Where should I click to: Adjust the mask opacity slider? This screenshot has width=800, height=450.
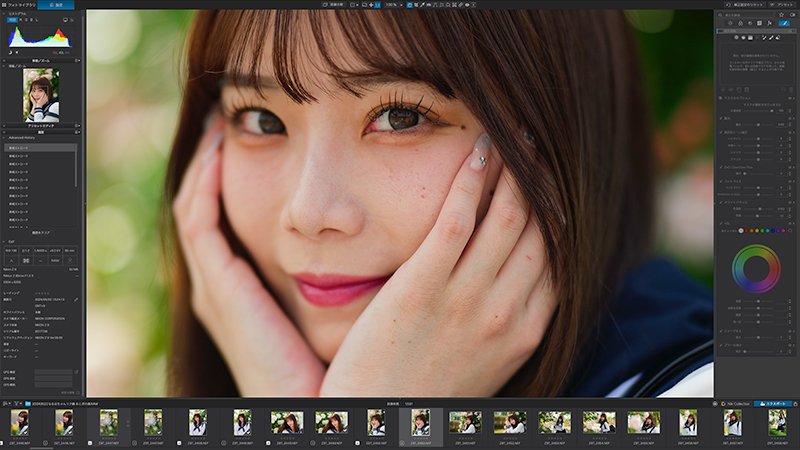coord(771,111)
